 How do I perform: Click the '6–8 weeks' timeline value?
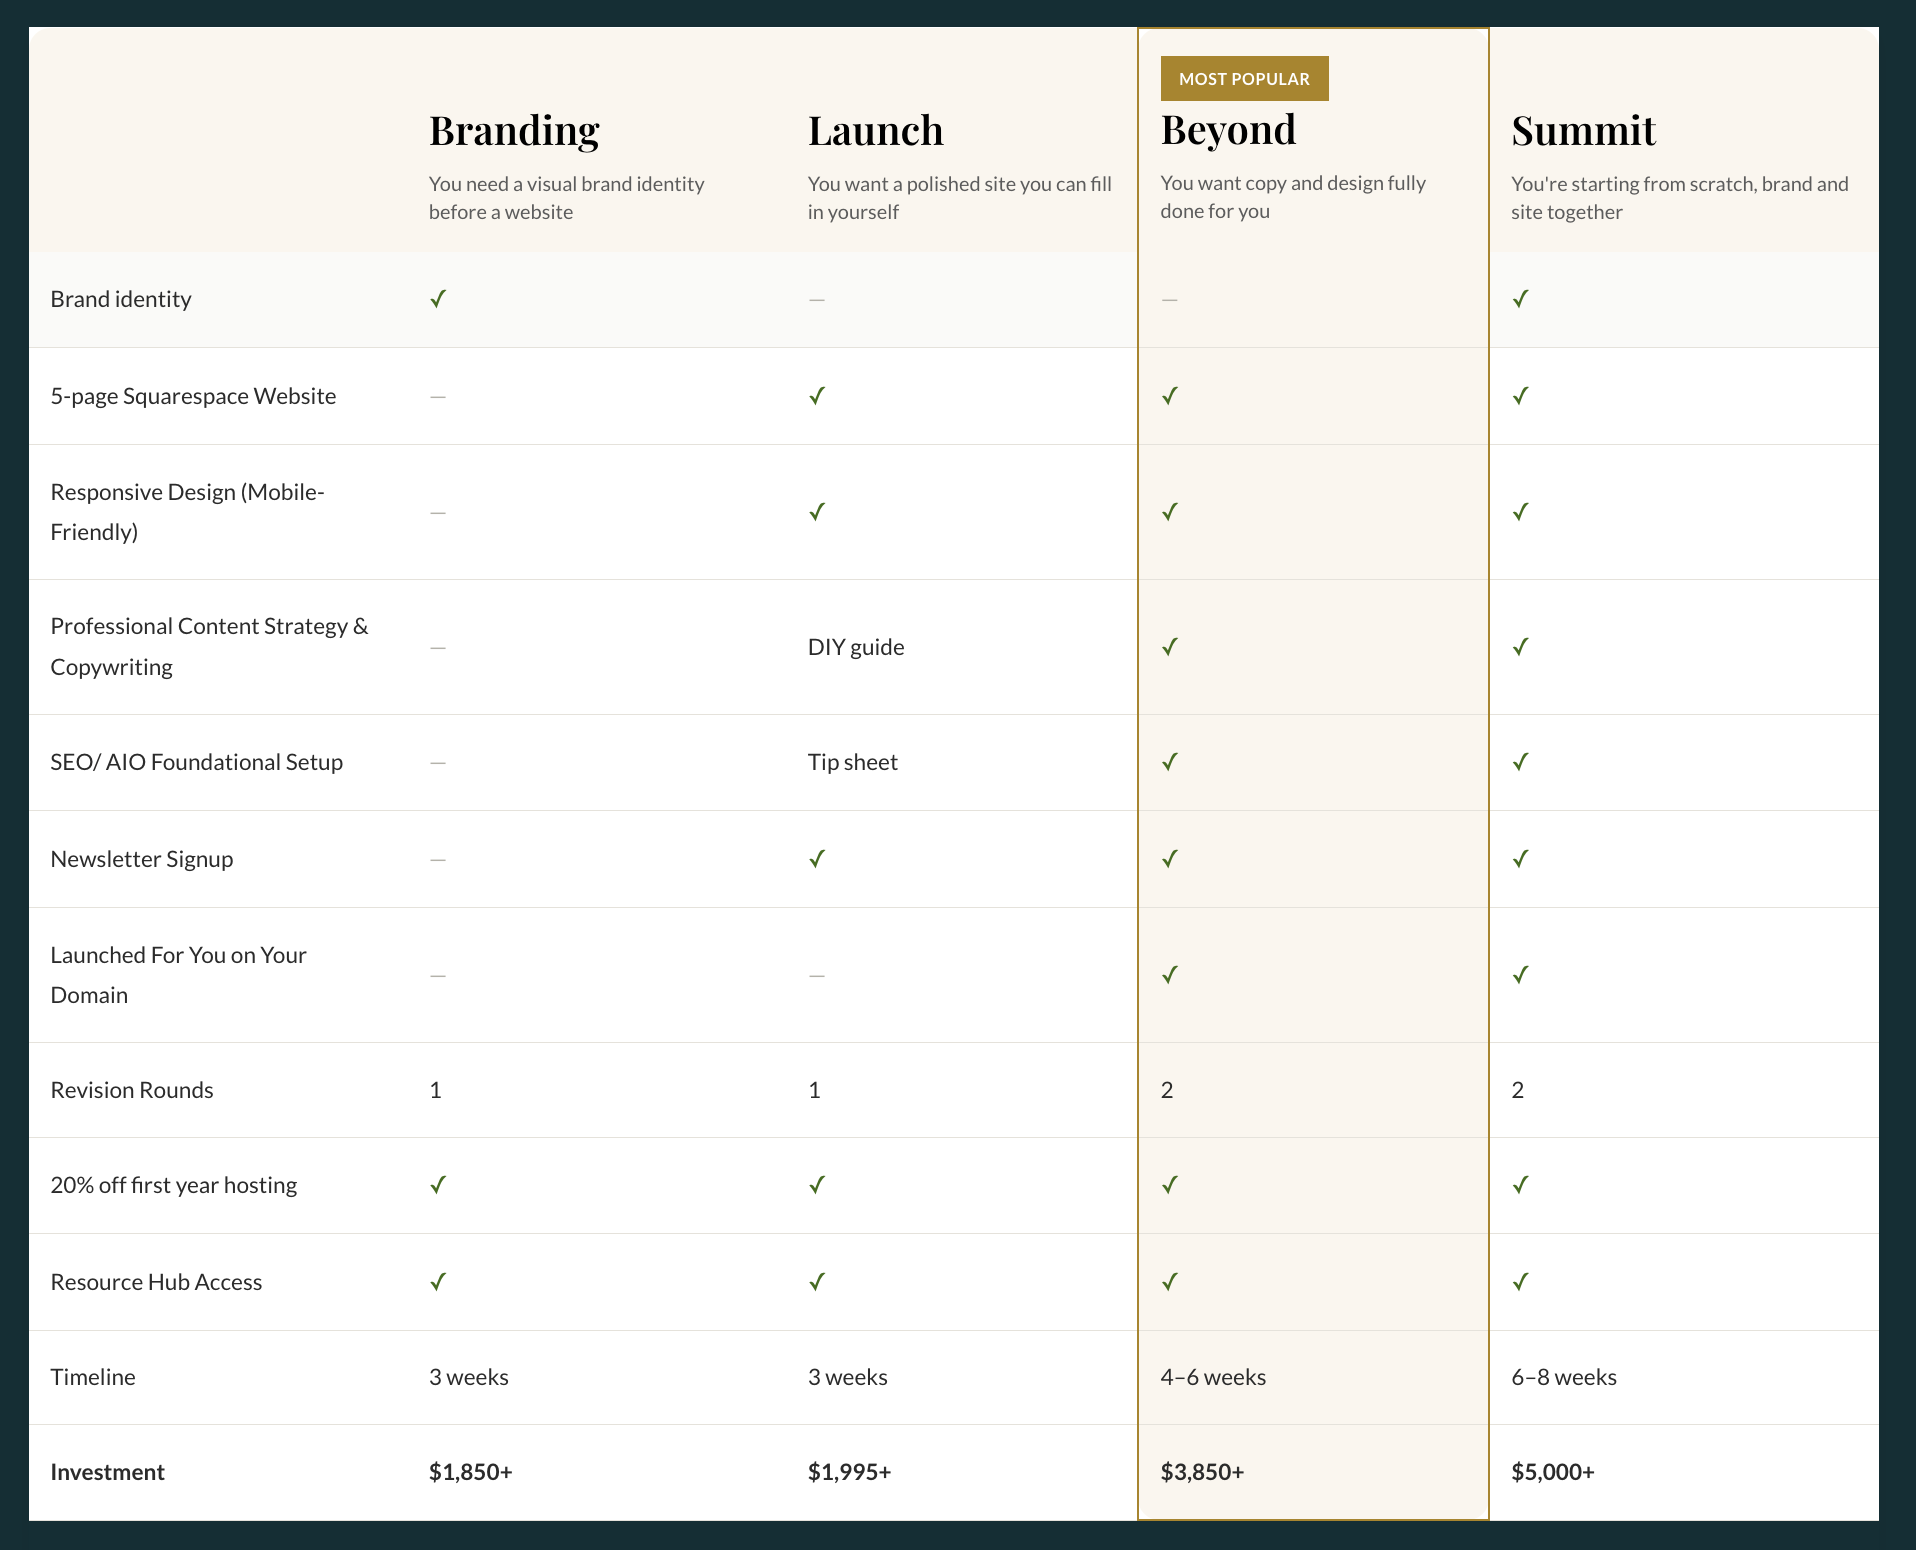tap(1564, 1377)
